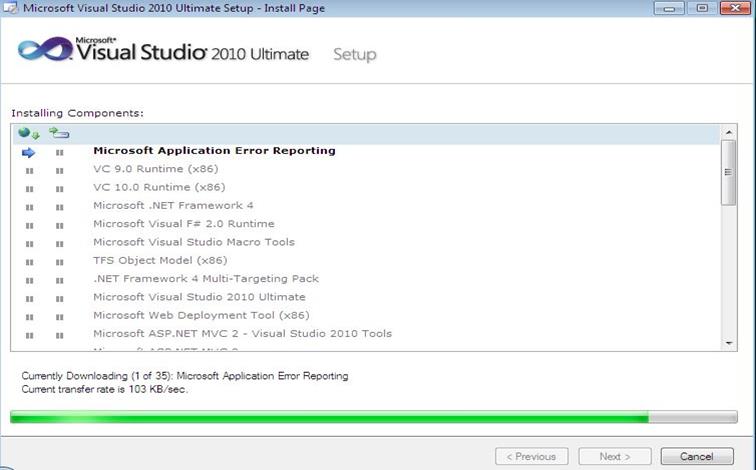Select Microsoft Visual Studio 2010 Ultimate list entry
Image resolution: width=756 pixels, height=470 pixels.
tap(199, 297)
